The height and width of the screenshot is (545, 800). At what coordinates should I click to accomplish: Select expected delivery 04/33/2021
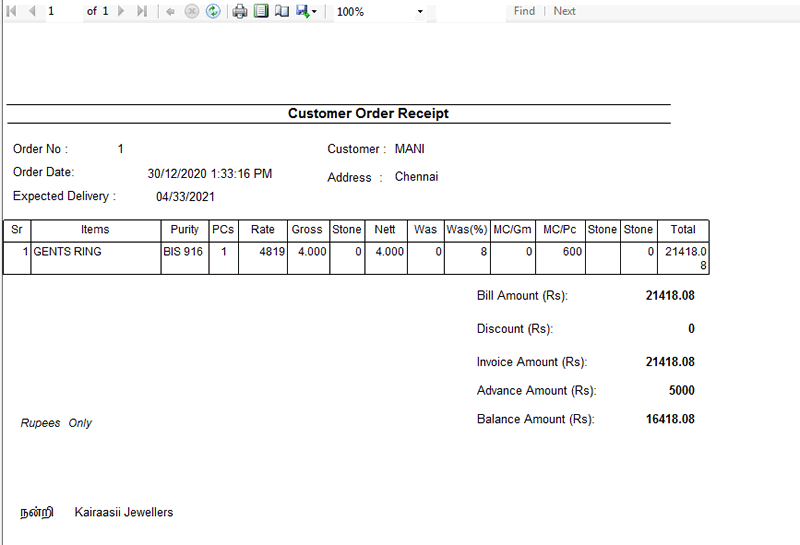click(185, 197)
